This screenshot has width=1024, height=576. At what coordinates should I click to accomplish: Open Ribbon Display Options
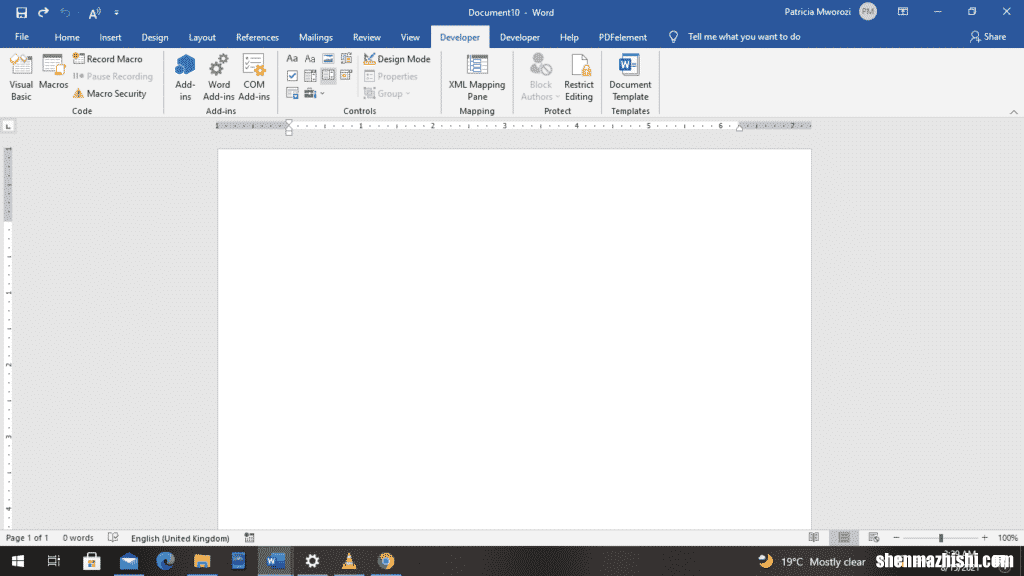point(903,12)
